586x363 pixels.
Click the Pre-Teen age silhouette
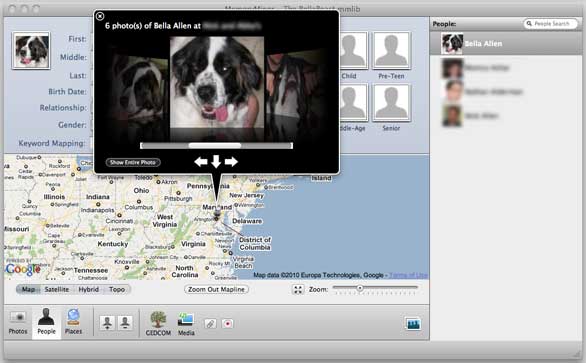point(391,50)
